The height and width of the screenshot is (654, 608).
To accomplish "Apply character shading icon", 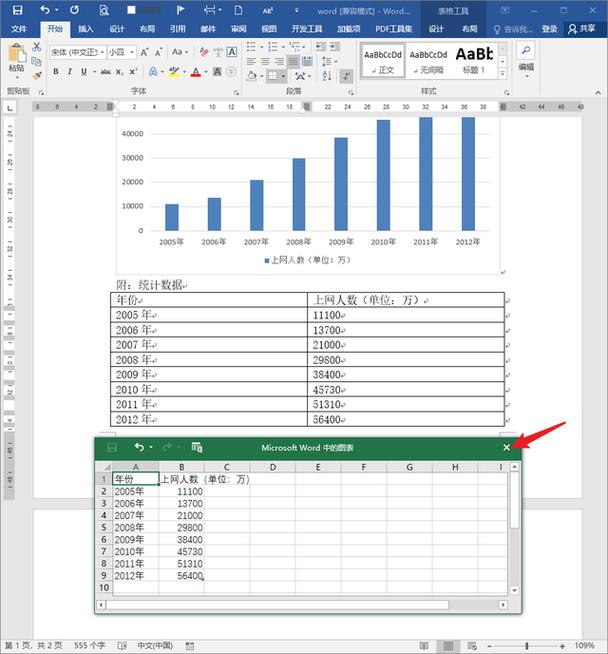I will (x=217, y=72).
